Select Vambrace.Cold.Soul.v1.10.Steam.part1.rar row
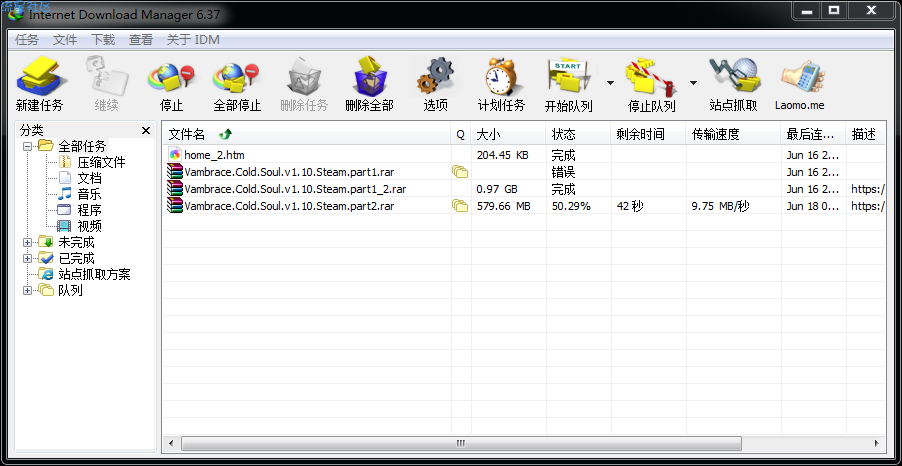Image resolution: width=902 pixels, height=466 pixels. tap(523, 171)
